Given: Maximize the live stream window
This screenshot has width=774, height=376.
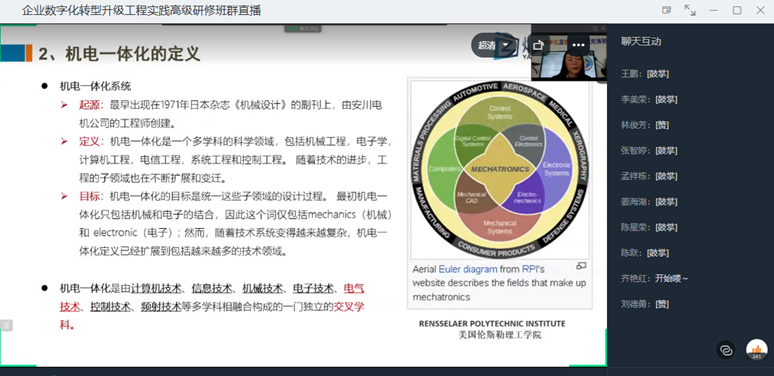Looking at the screenshot, I should 736,10.
